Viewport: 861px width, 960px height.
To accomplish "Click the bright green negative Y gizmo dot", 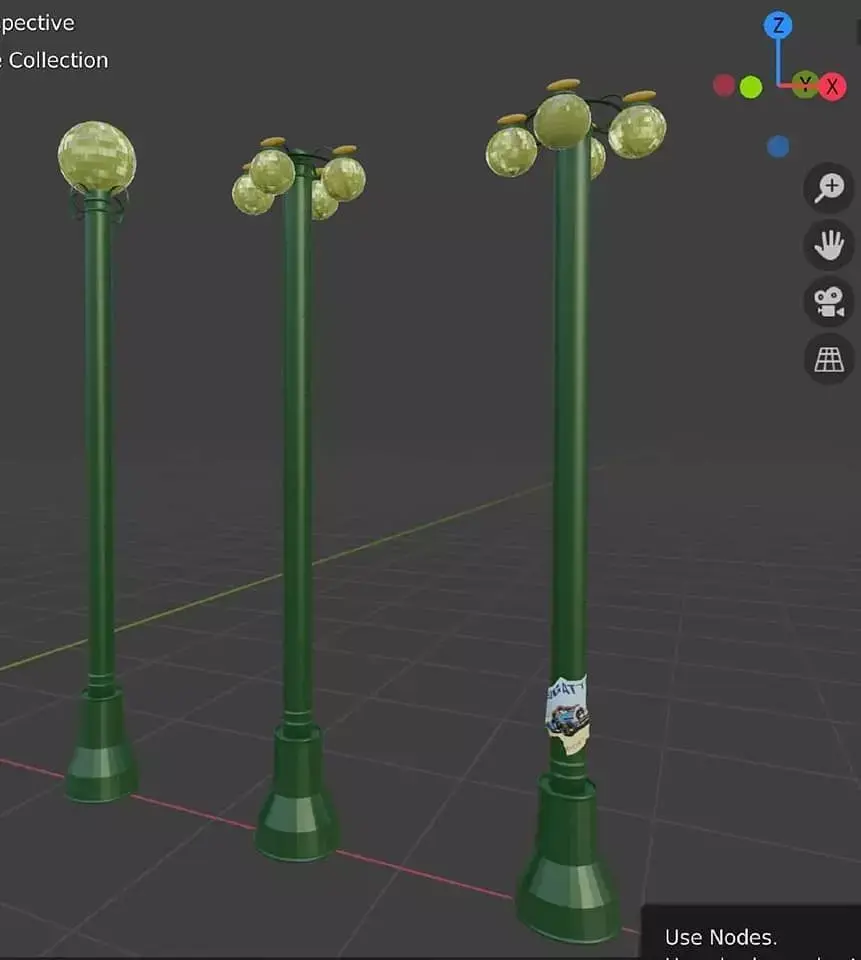I will pyautogui.click(x=751, y=88).
